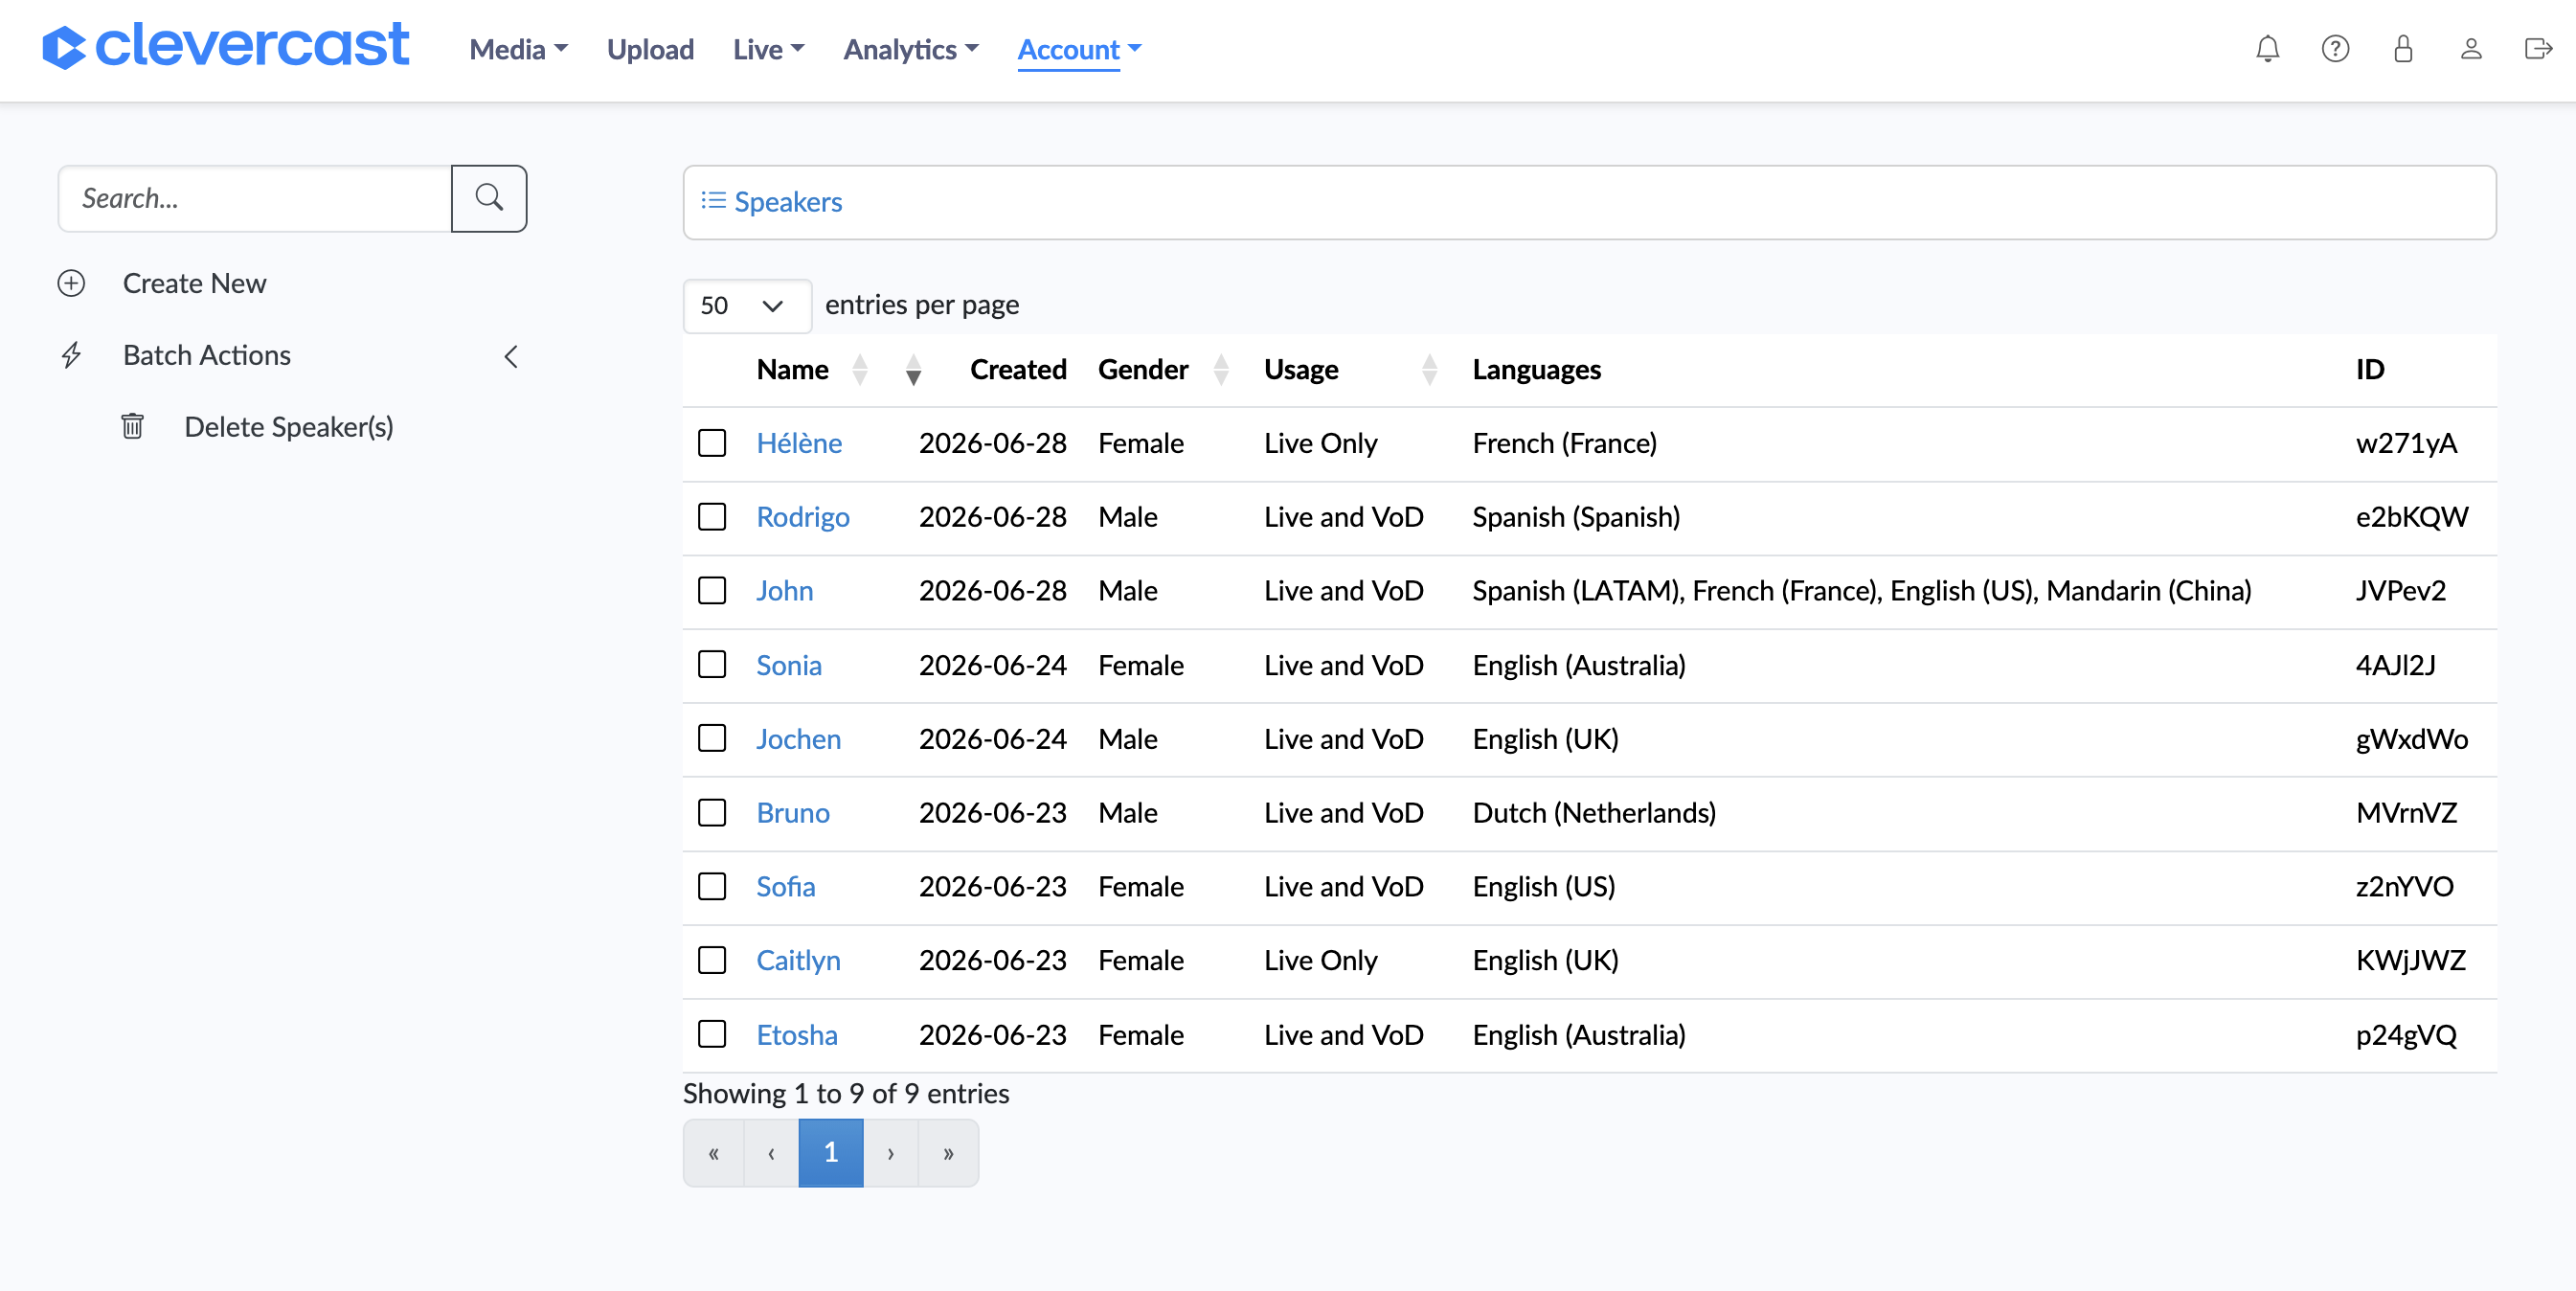
Task: Choose Delete Speaker(s) action
Action: point(289,427)
